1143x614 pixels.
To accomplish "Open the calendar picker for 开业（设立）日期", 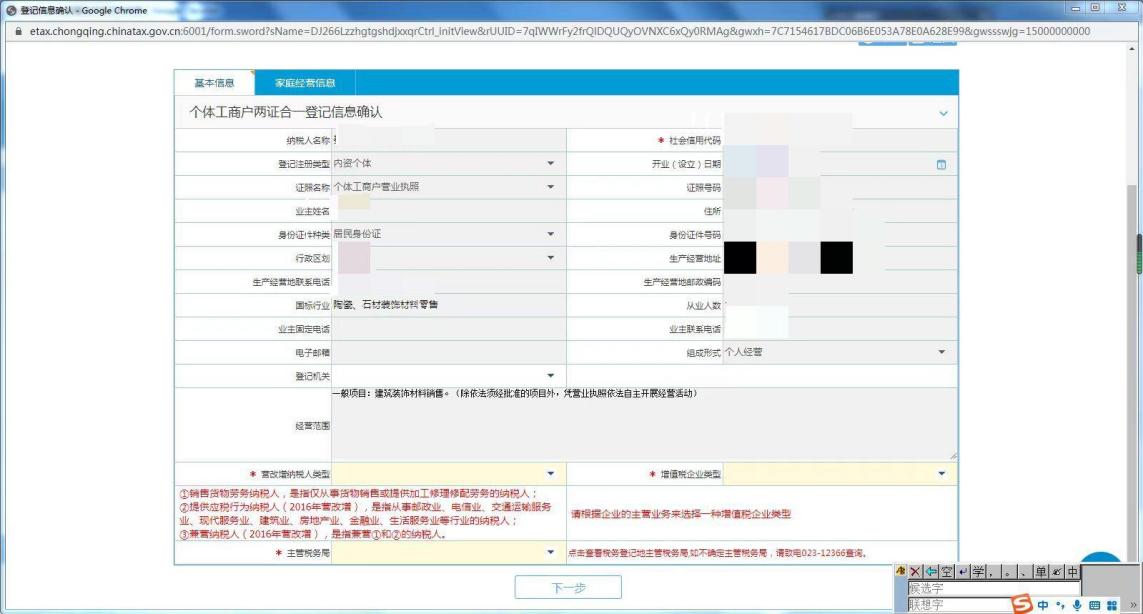I will tap(940, 164).
